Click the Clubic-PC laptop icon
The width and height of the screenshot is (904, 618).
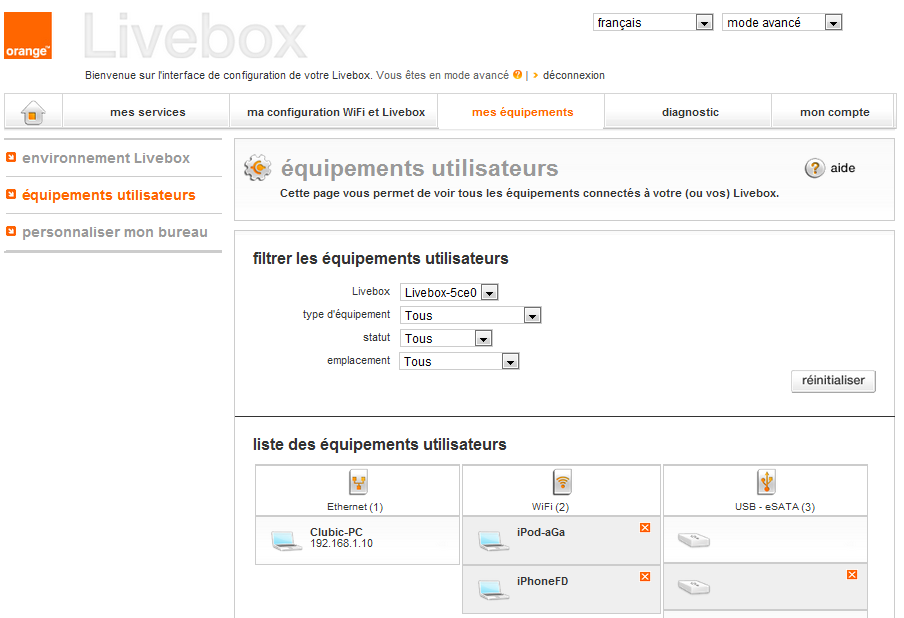(287, 541)
